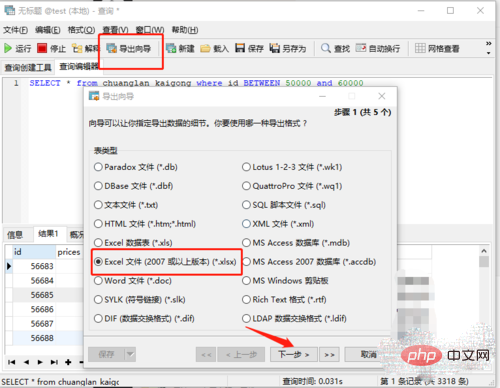Minimize the main query window
Image resolution: width=500 pixels, height=388 pixels.
click(x=421, y=11)
